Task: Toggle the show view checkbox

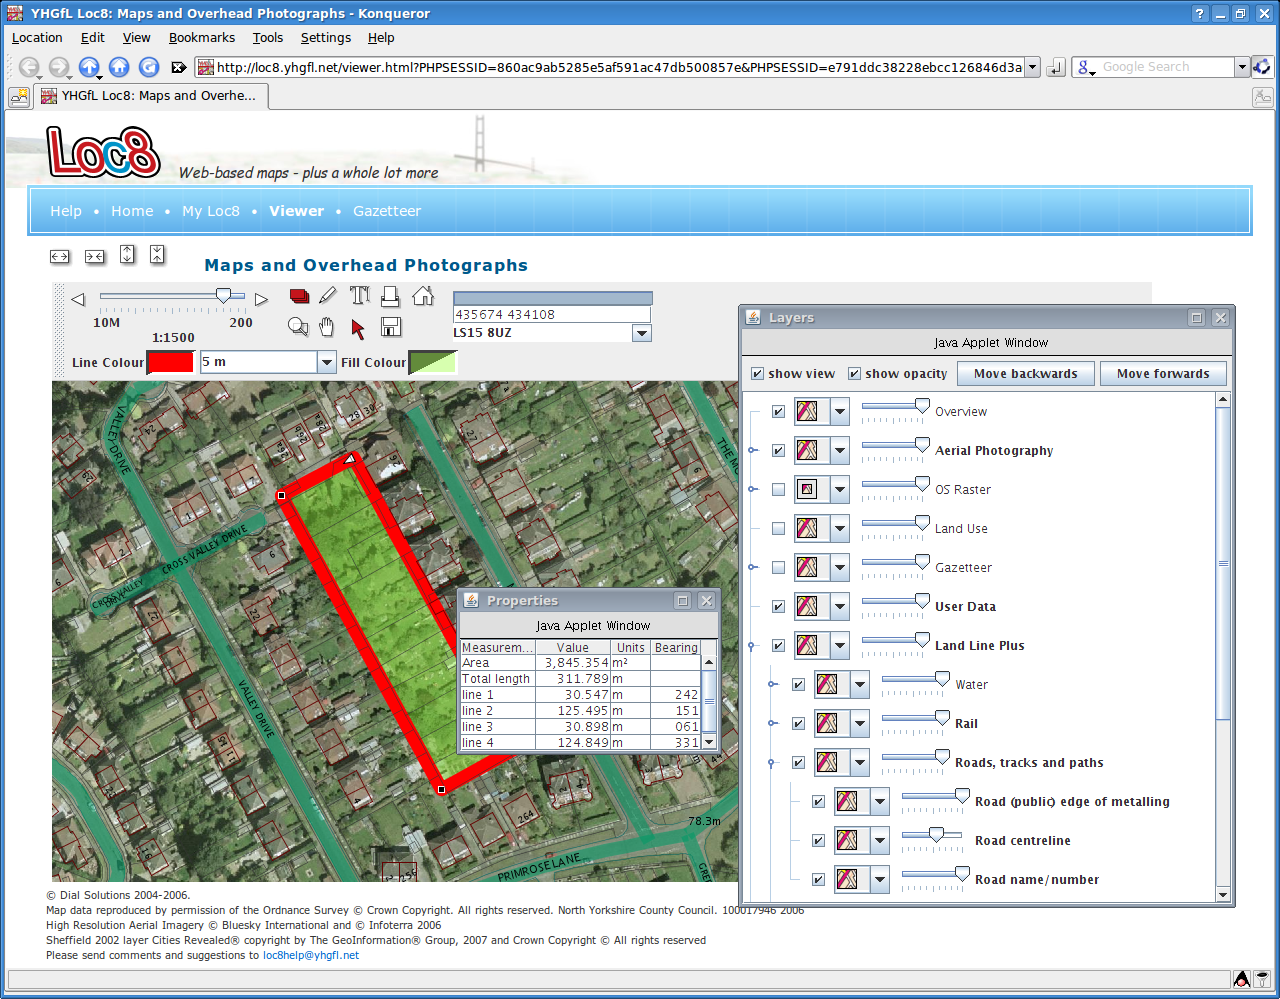Action: click(758, 373)
